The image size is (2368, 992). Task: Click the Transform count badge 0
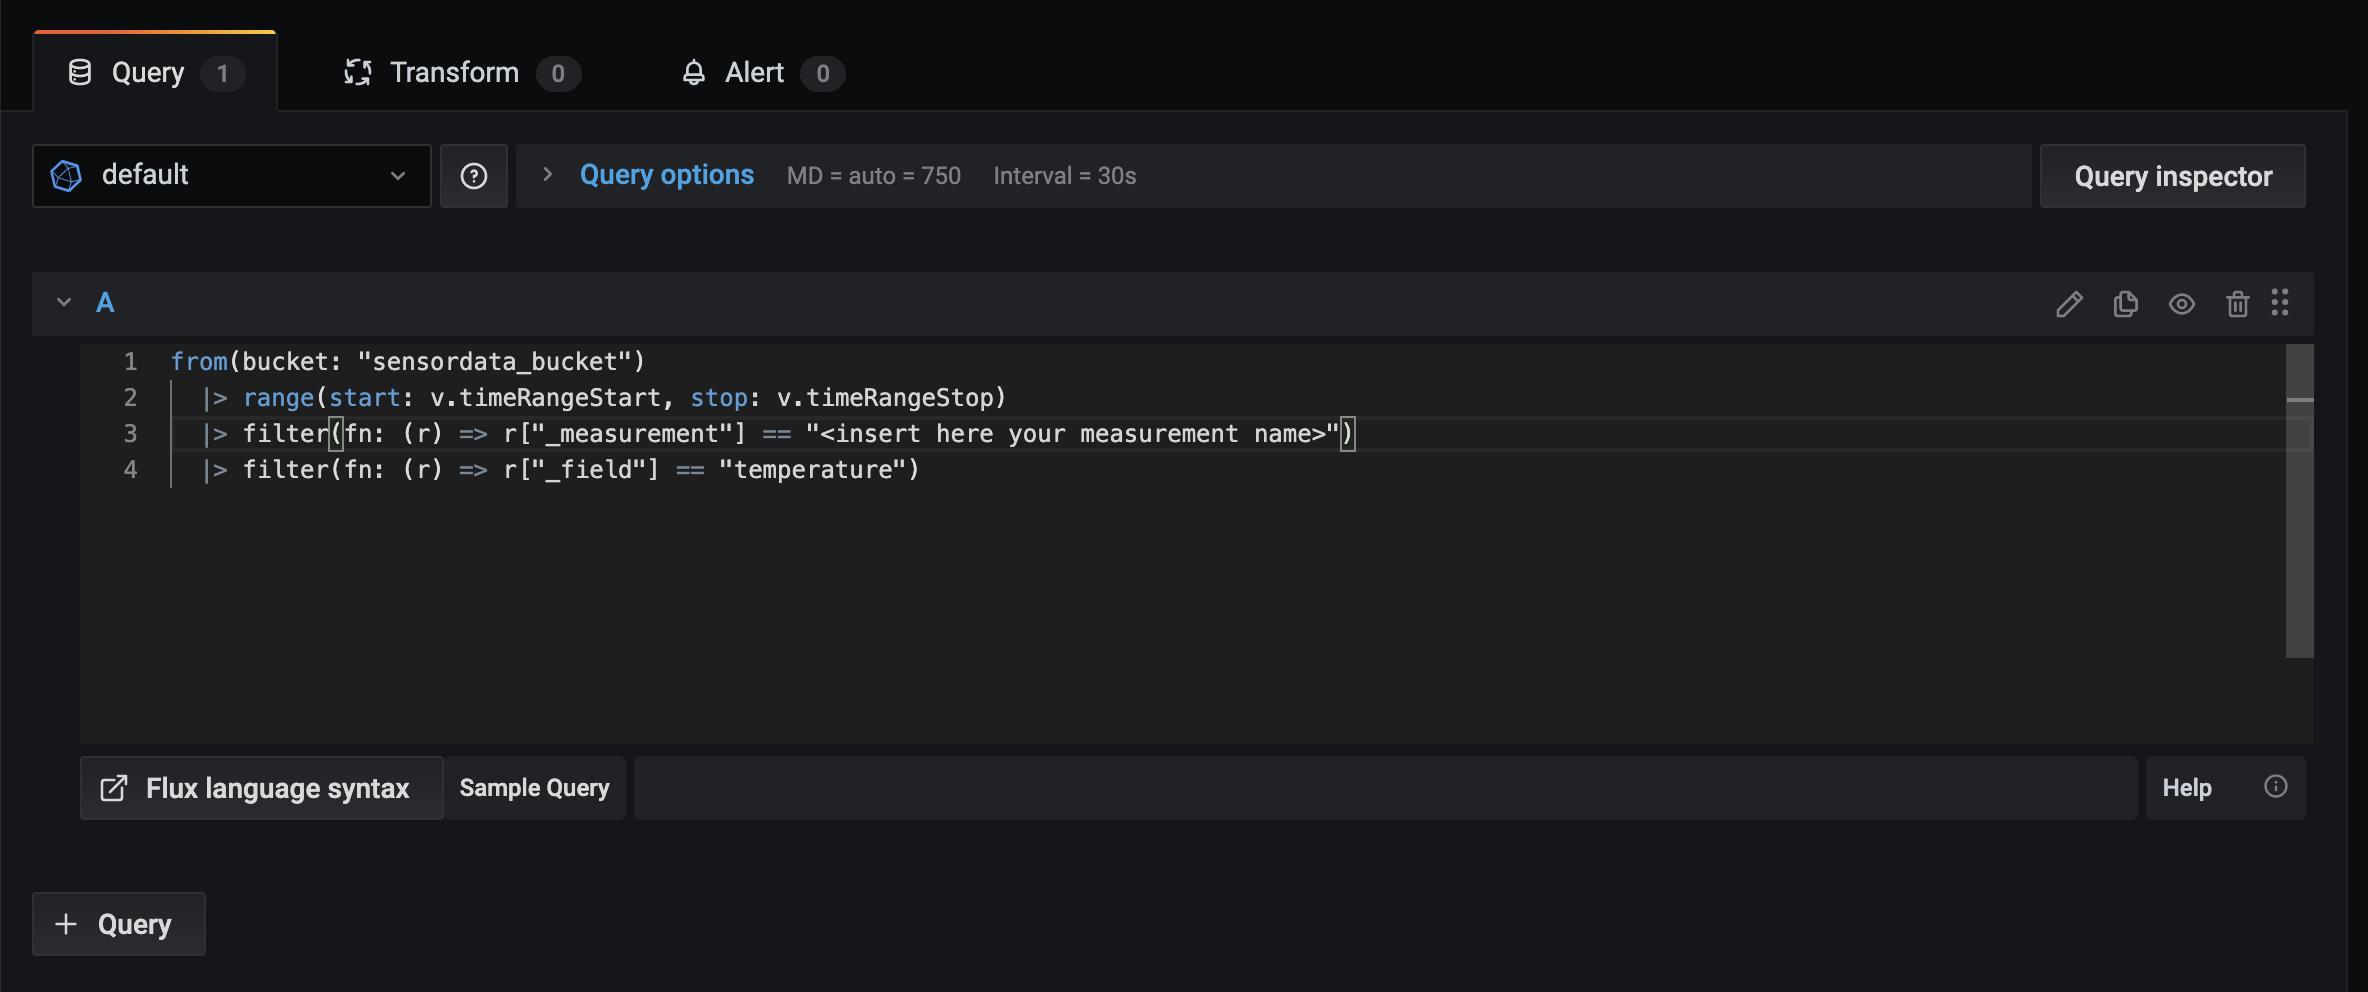coord(558,73)
